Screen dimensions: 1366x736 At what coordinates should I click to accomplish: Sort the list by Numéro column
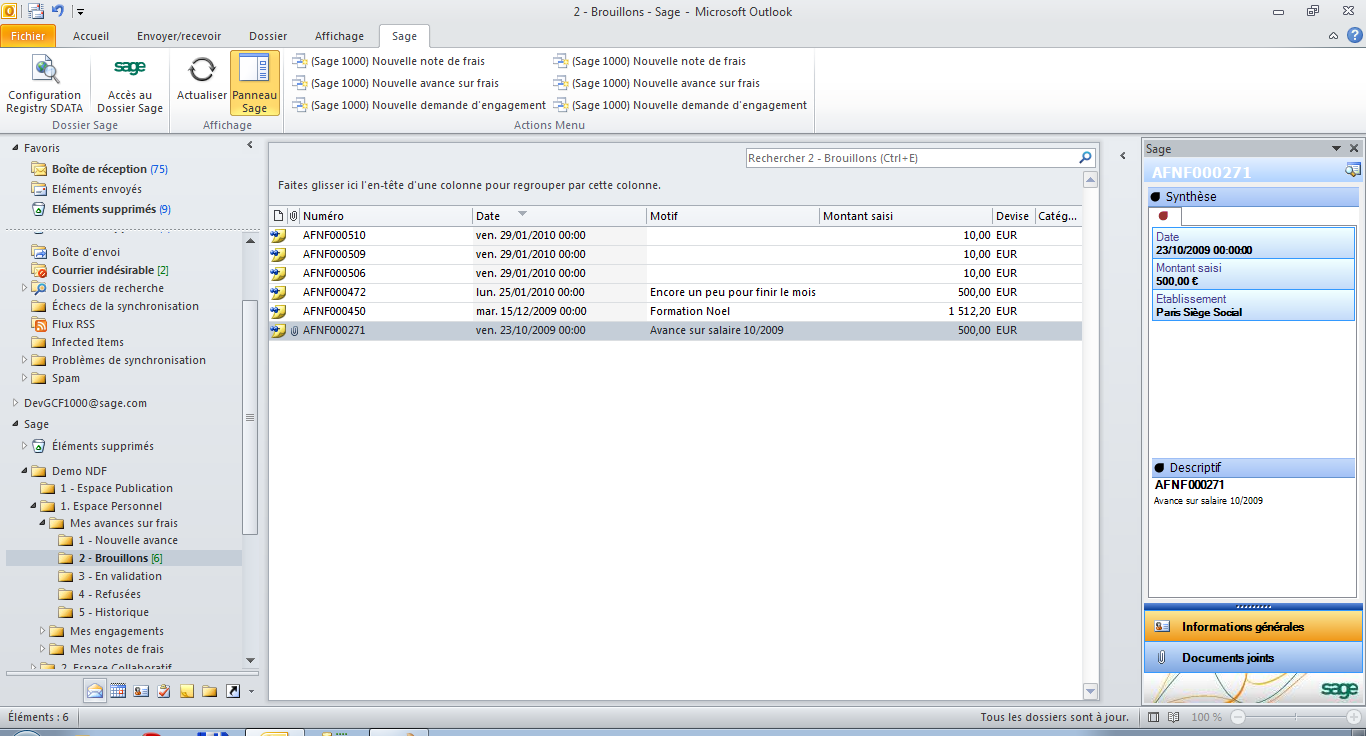click(386, 216)
